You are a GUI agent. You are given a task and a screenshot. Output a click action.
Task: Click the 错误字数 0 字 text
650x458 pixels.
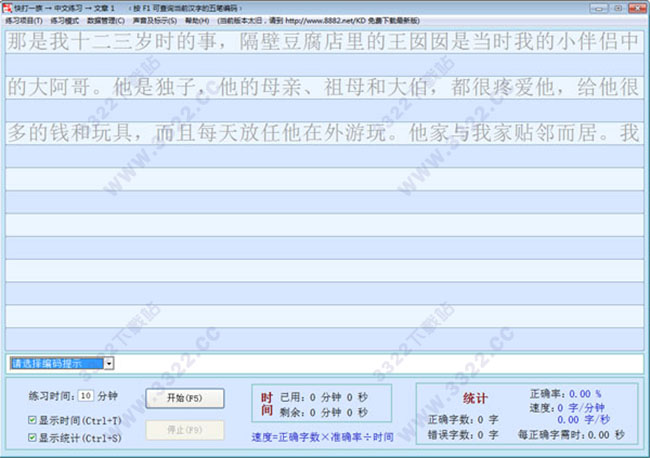463,435
